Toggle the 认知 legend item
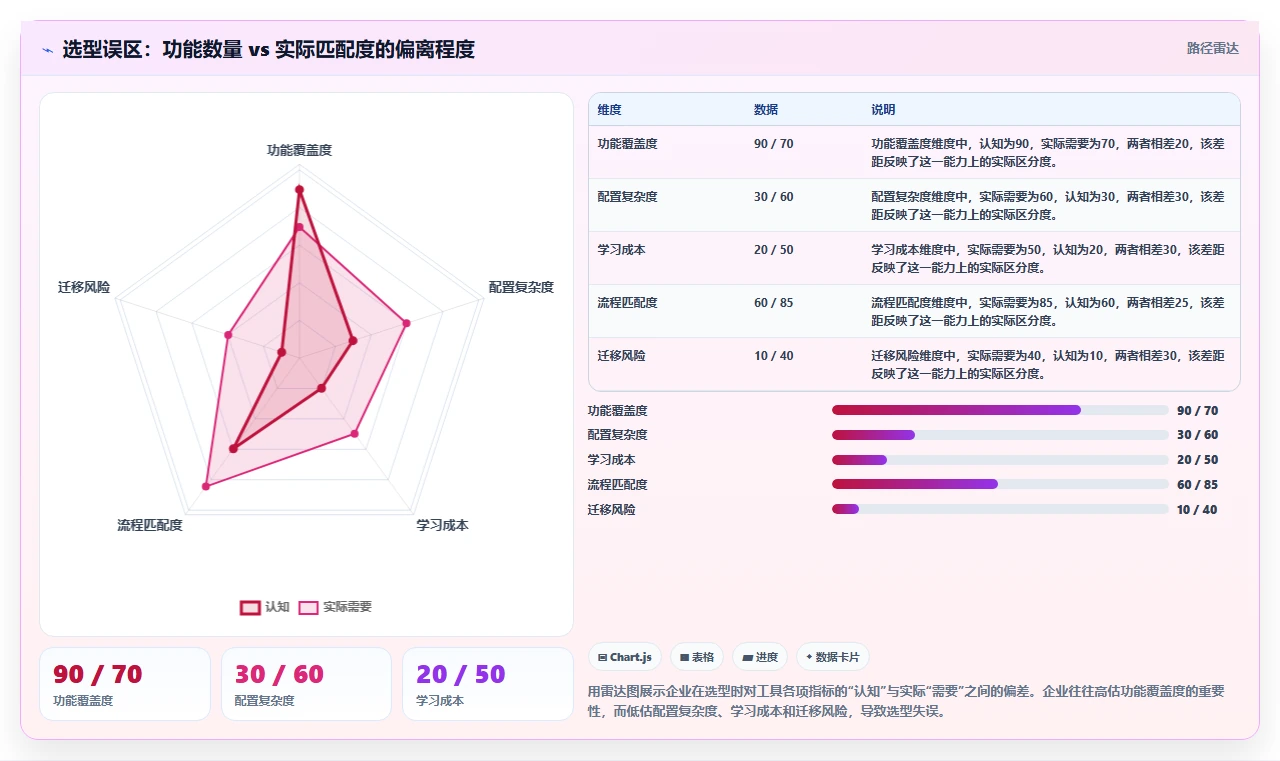1280x761 pixels. 265,607
